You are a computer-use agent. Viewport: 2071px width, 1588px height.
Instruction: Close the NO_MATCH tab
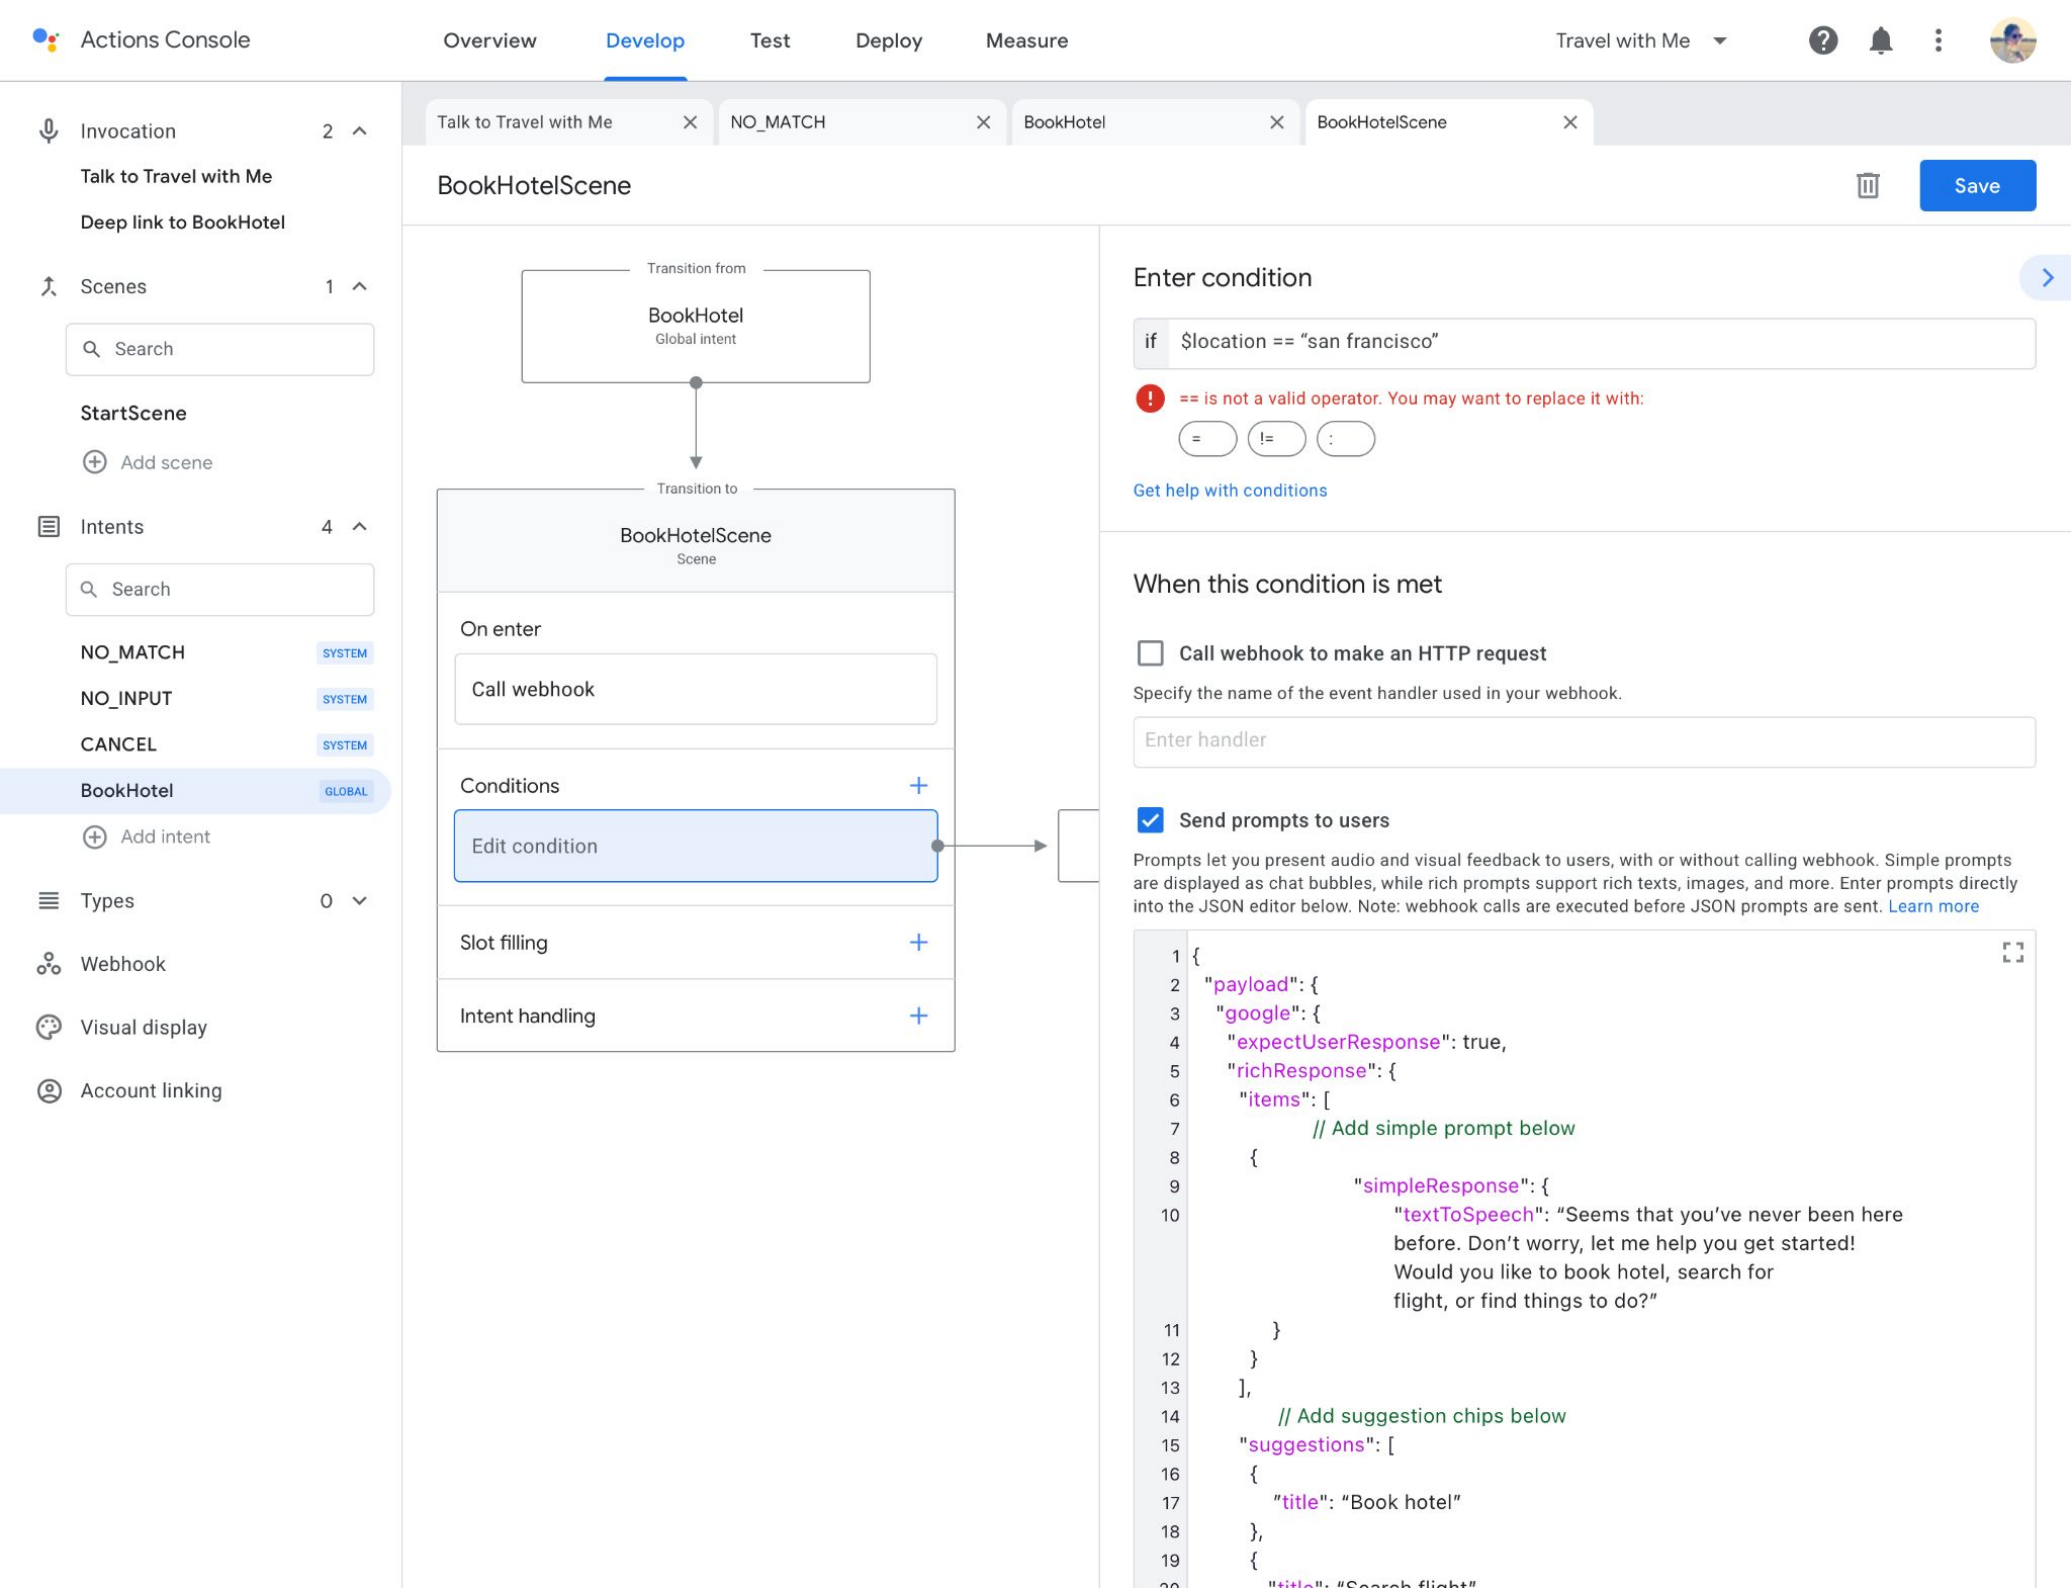(x=983, y=122)
